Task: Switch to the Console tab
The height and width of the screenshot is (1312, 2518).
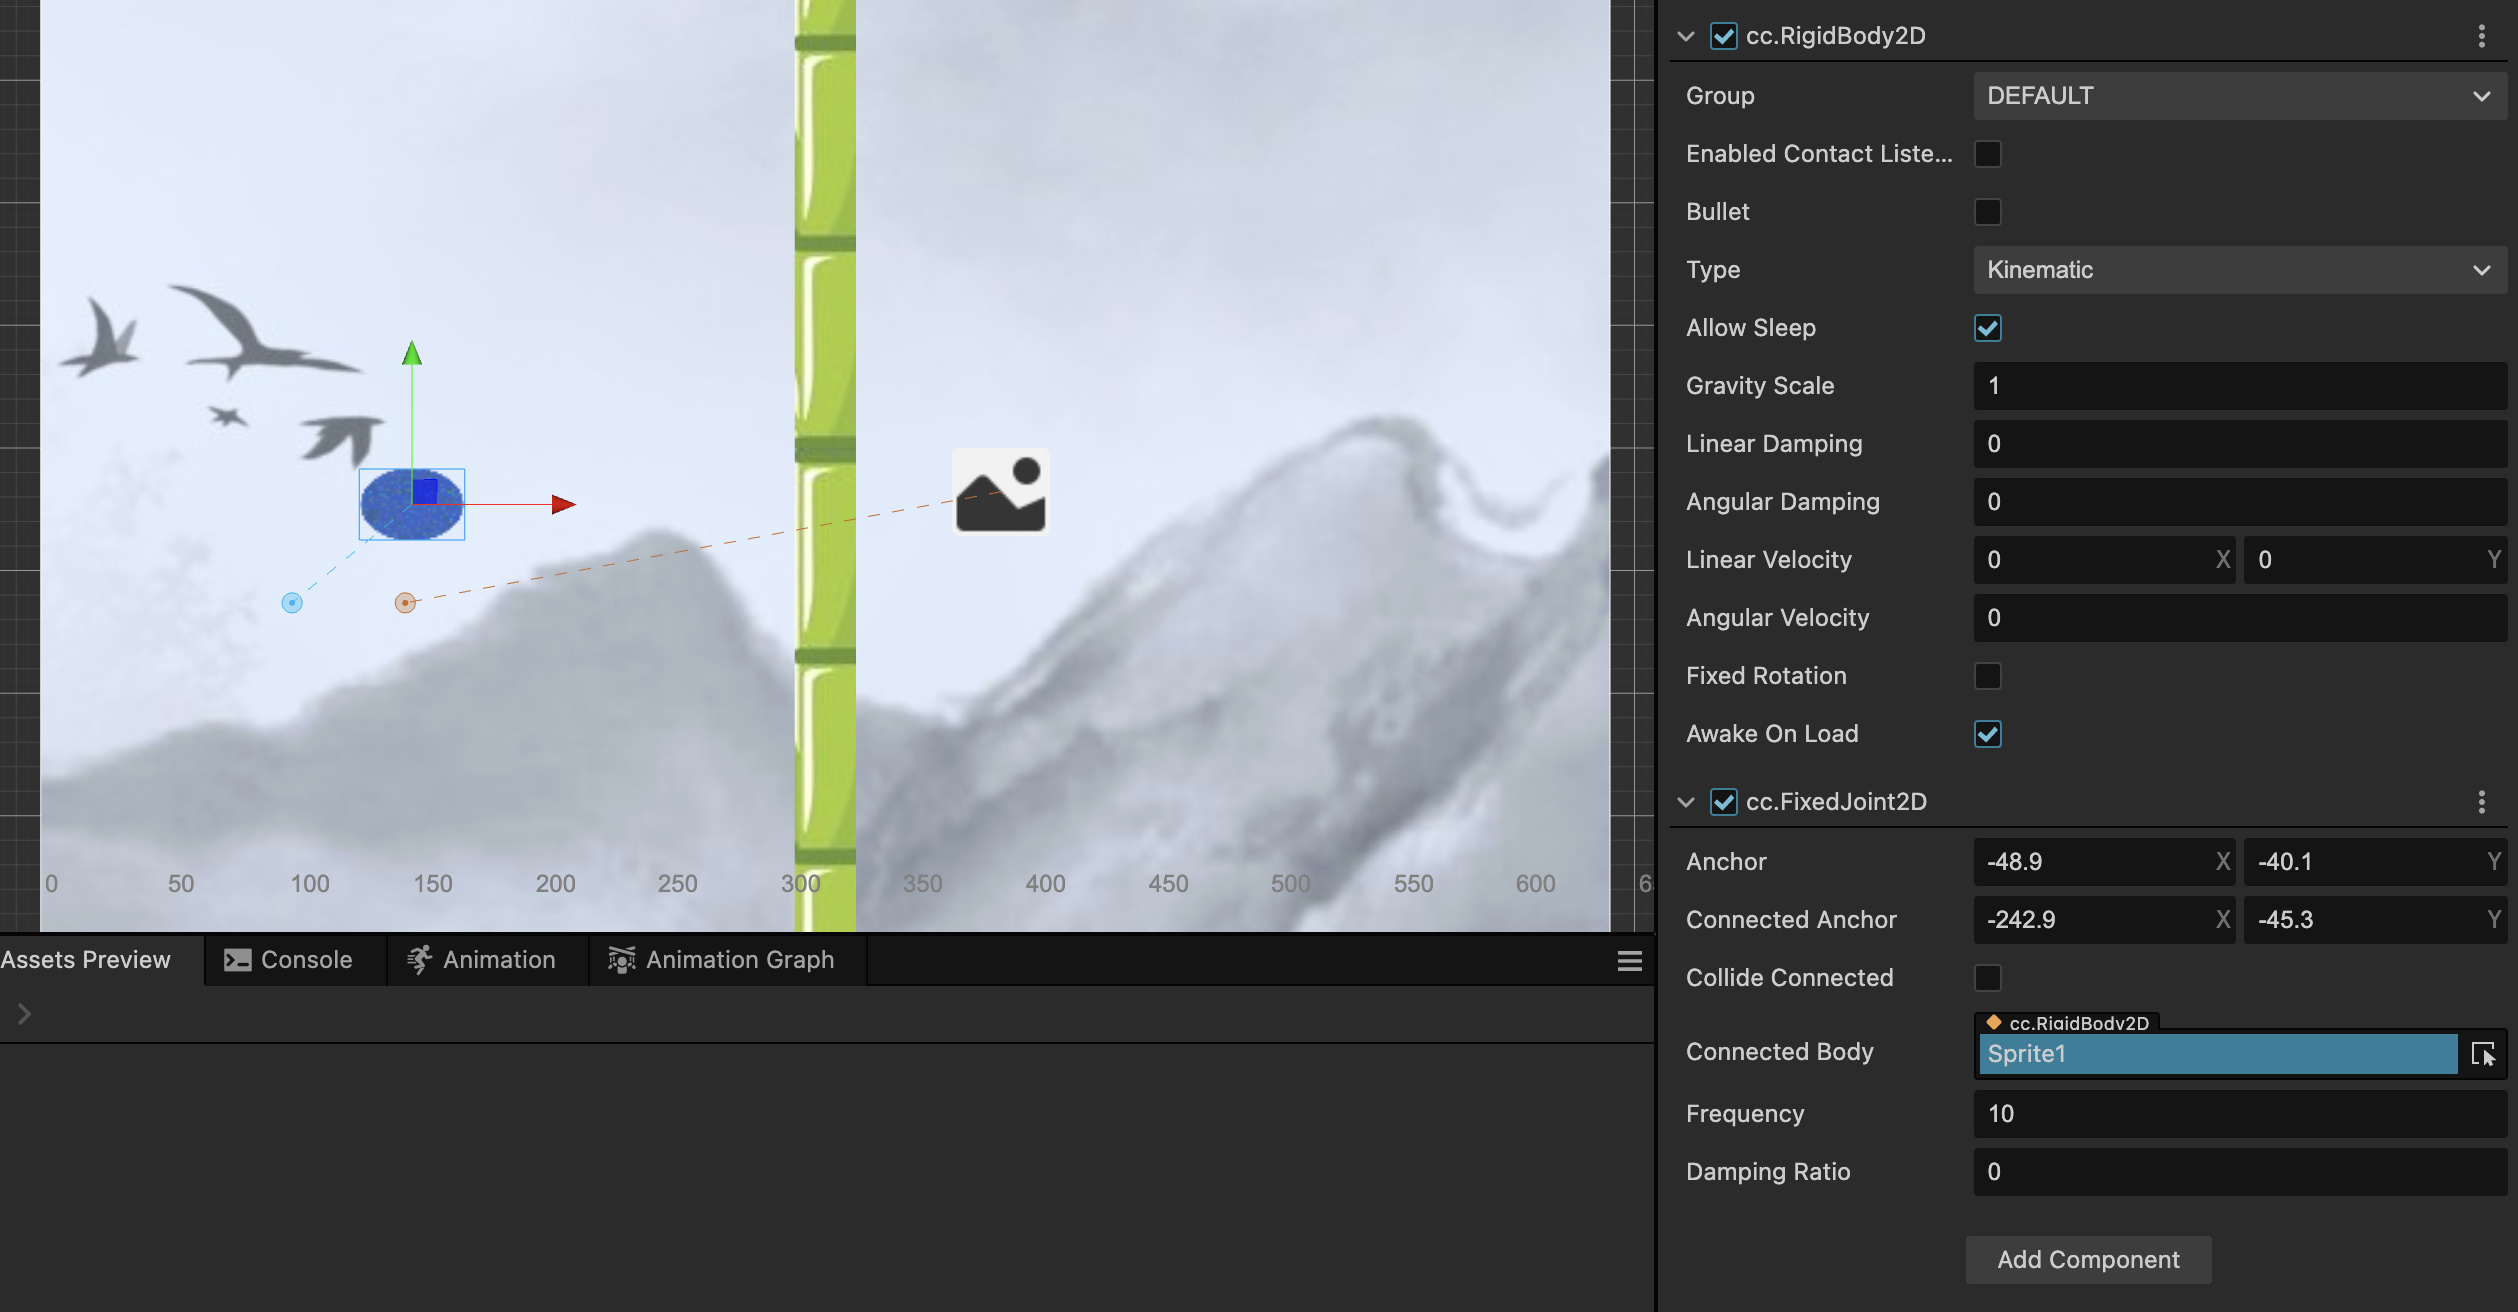Action: (288, 960)
